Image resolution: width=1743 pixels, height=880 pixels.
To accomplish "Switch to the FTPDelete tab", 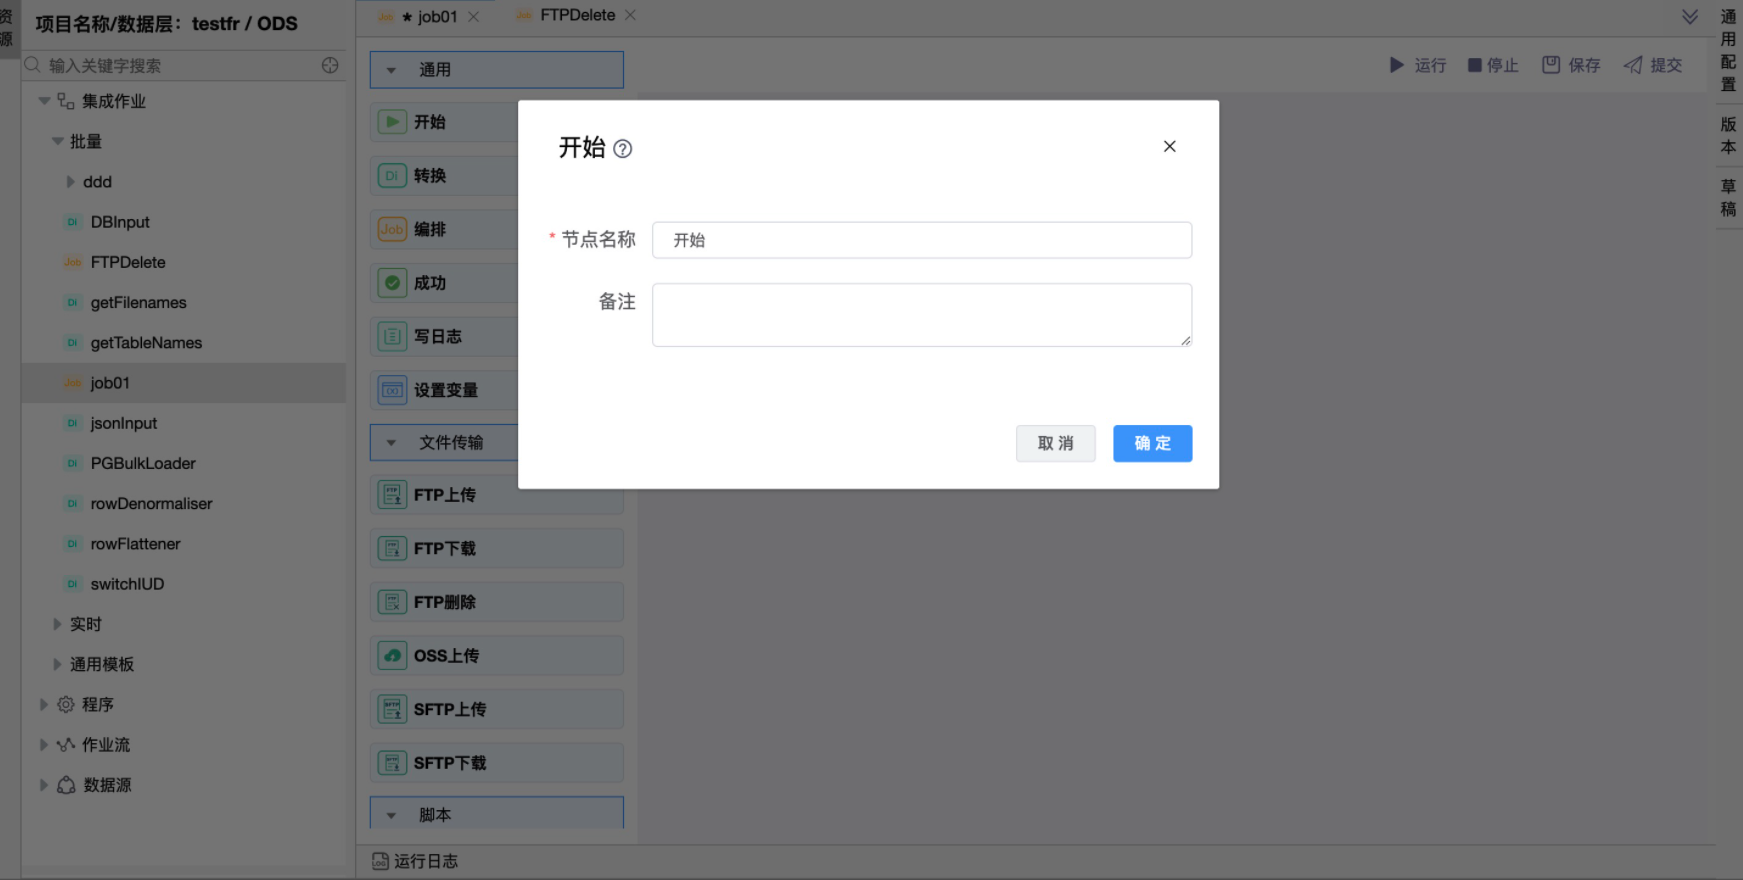I will pyautogui.click(x=576, y=16).
